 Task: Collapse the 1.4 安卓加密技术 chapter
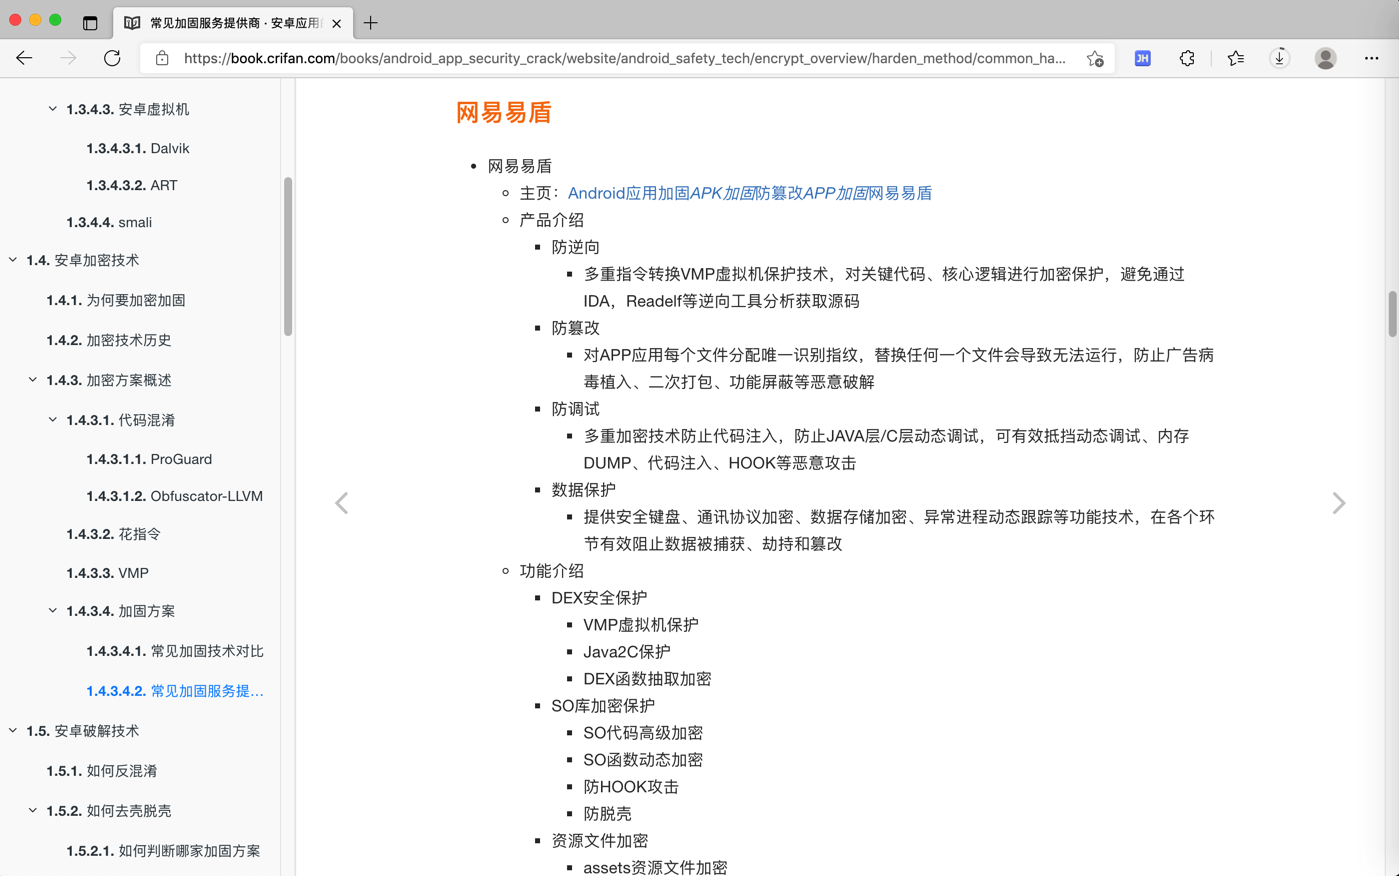tap(13, 260)
